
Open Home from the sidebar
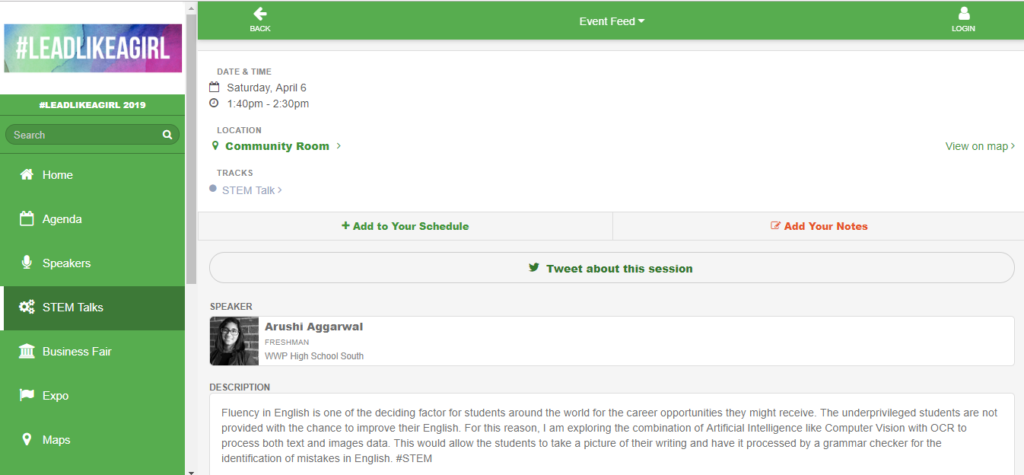click(93, 175)
